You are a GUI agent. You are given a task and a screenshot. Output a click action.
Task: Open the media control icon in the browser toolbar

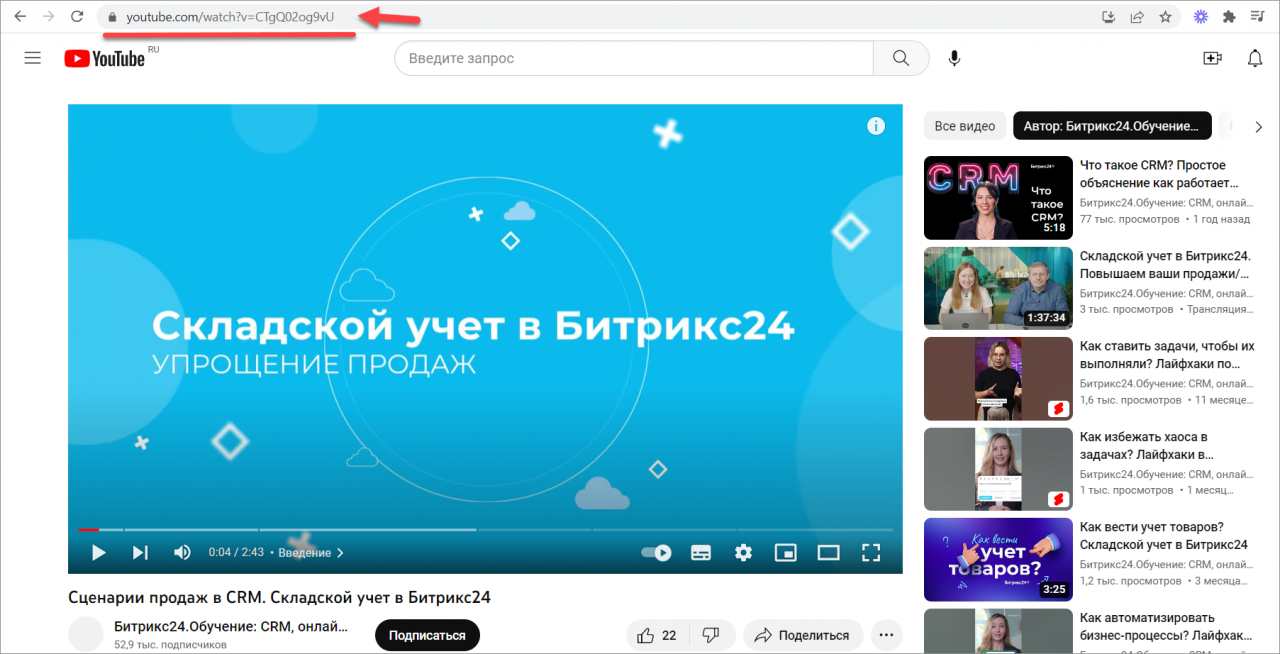click(1257, 17)
